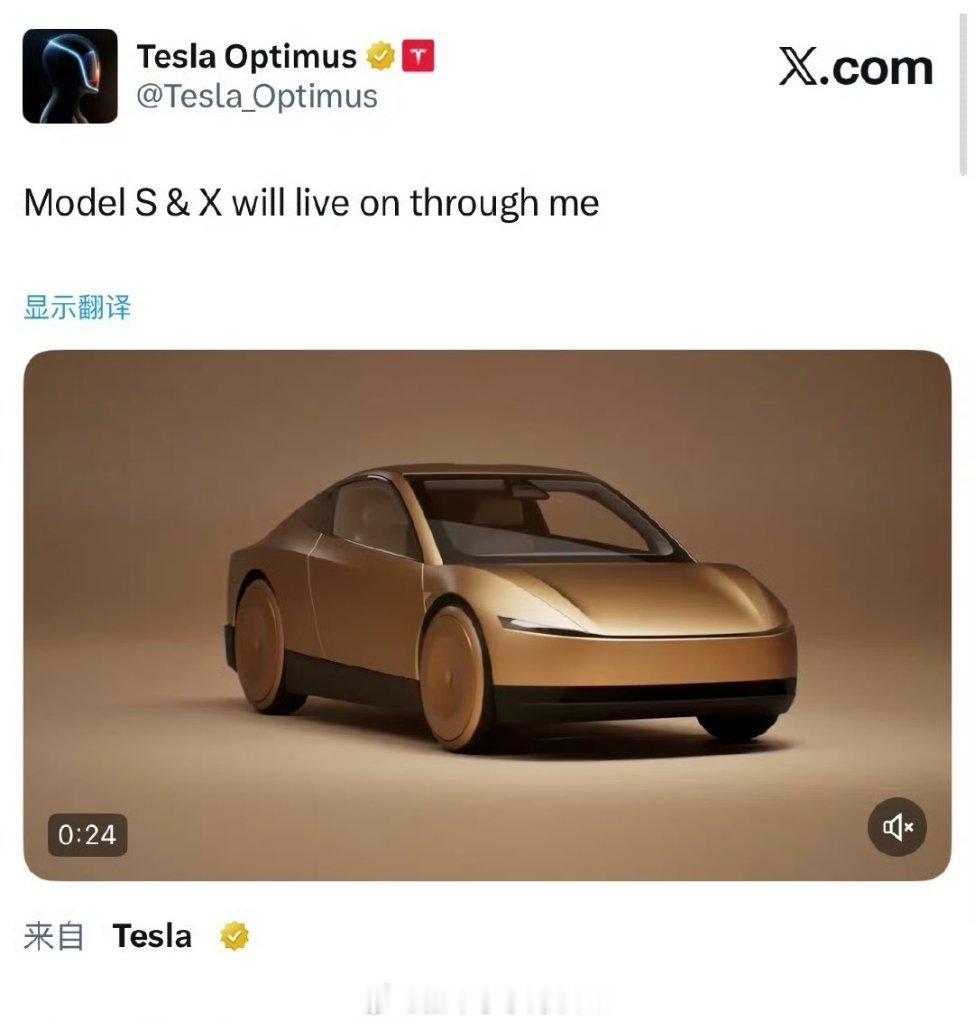Click the red Tesla affiliation badge
974x1024 pixels.
[418, 56]
